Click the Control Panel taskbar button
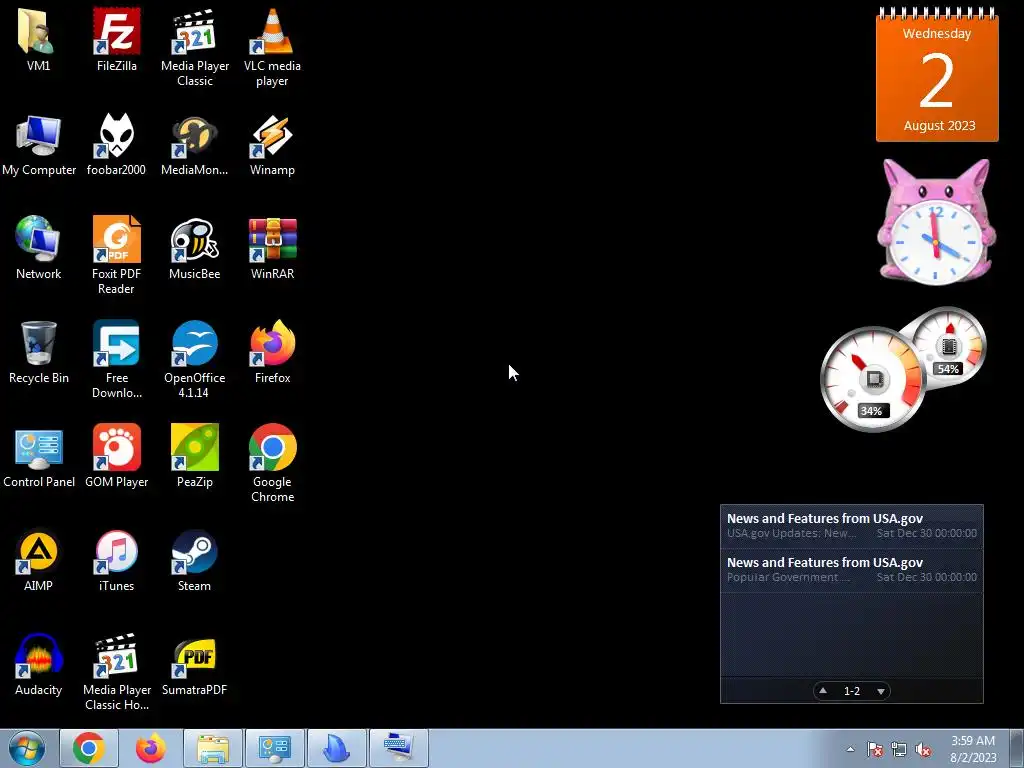The width and height of the screenshot is (1024, 768). [x=274, y=748]
